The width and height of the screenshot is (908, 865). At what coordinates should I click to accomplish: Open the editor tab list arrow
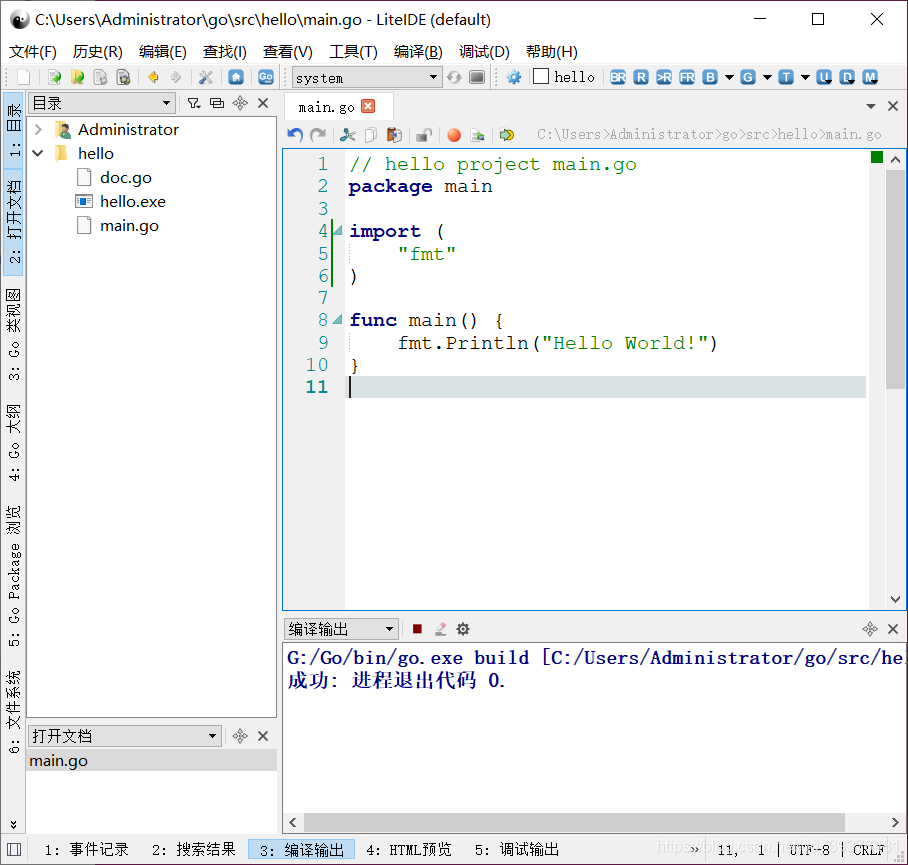(x=870, y=106)
